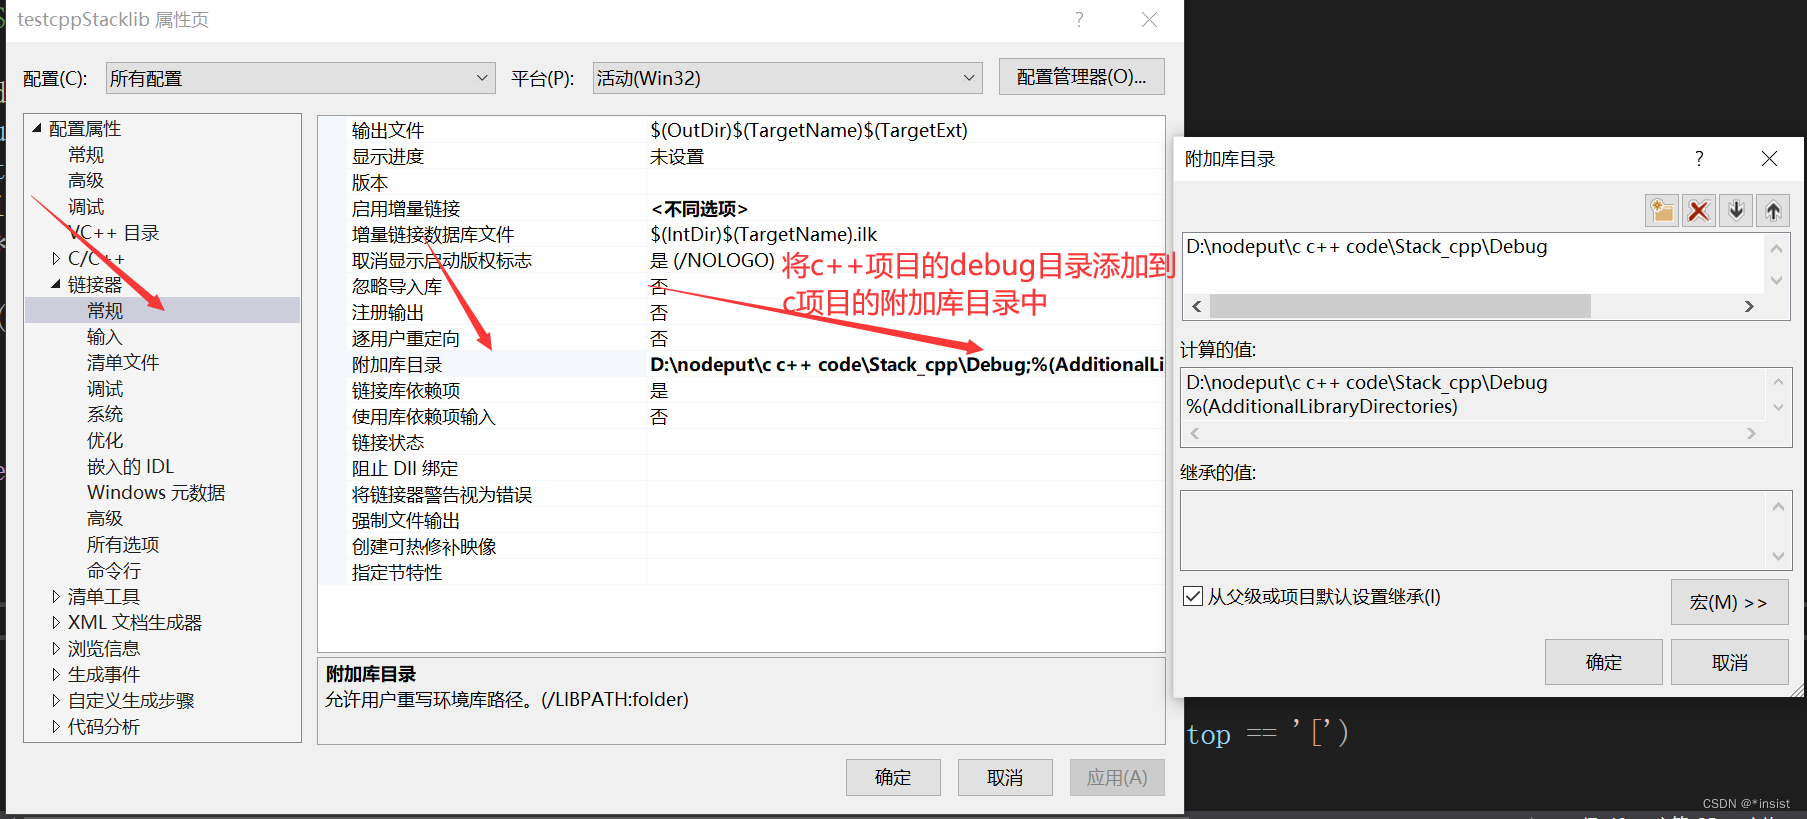1807x819 pixels.
Task: Expand the C/C++ tree node
Action: 56,259
